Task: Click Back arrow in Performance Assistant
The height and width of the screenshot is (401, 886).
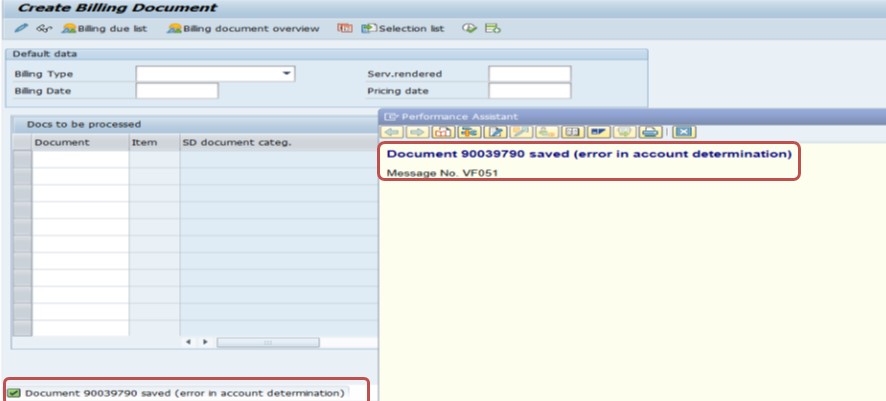Action: tap(393, 132)
